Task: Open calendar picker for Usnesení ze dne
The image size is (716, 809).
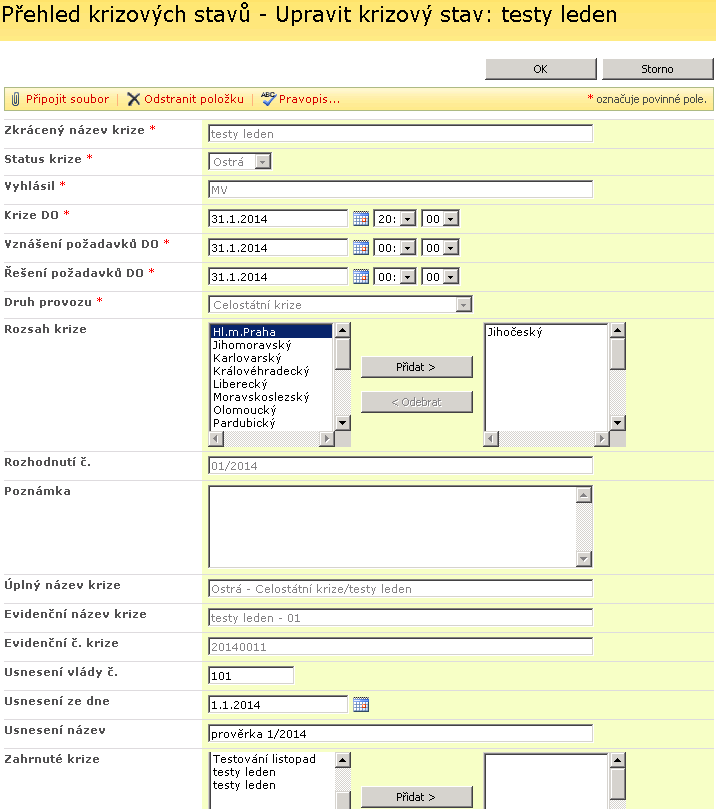Action: coord(361,705)
